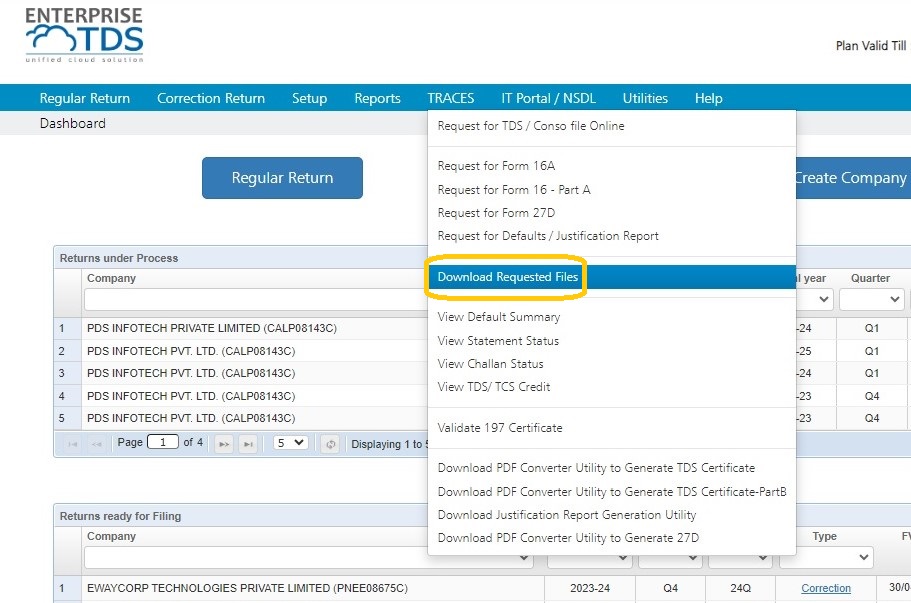Open the IT Portal / NSDL menu

[x=548, y=98]
